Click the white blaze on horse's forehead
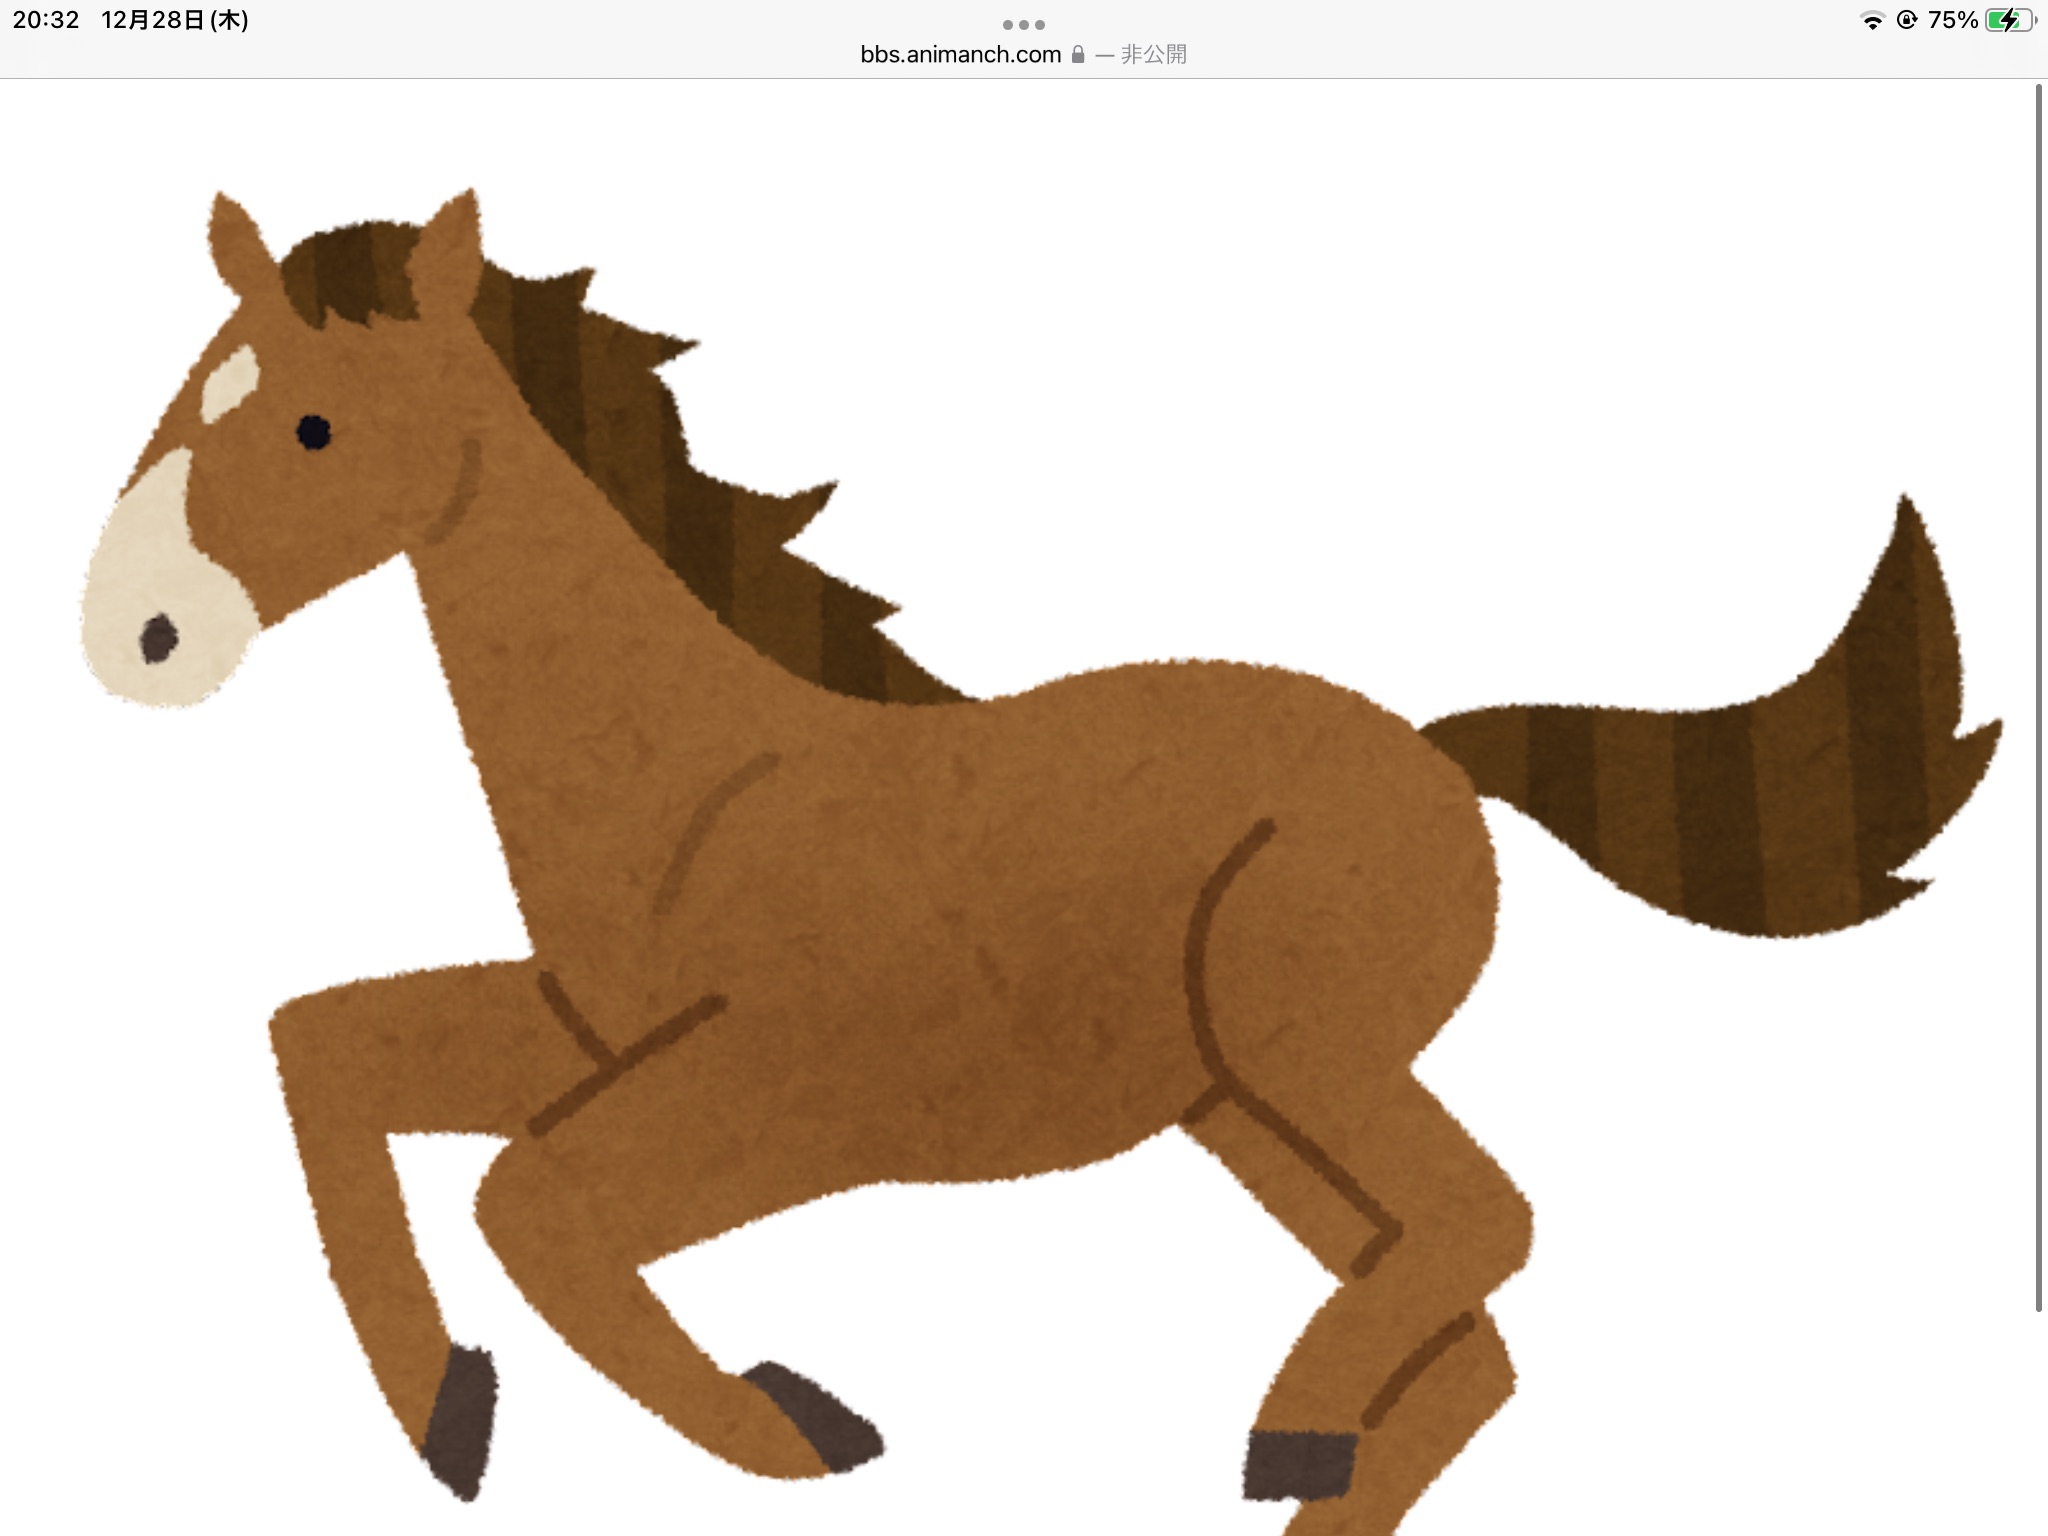The image size is (2048, 1536). 230,384
